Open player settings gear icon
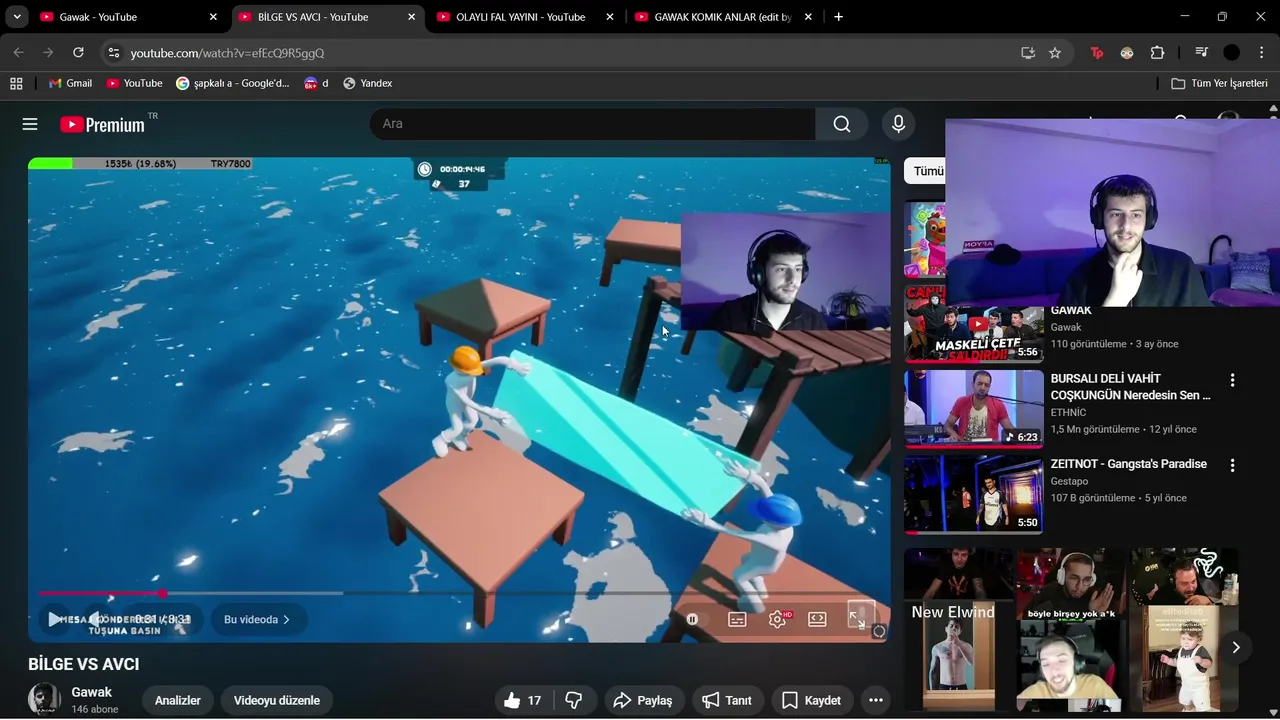 [778, 620]
